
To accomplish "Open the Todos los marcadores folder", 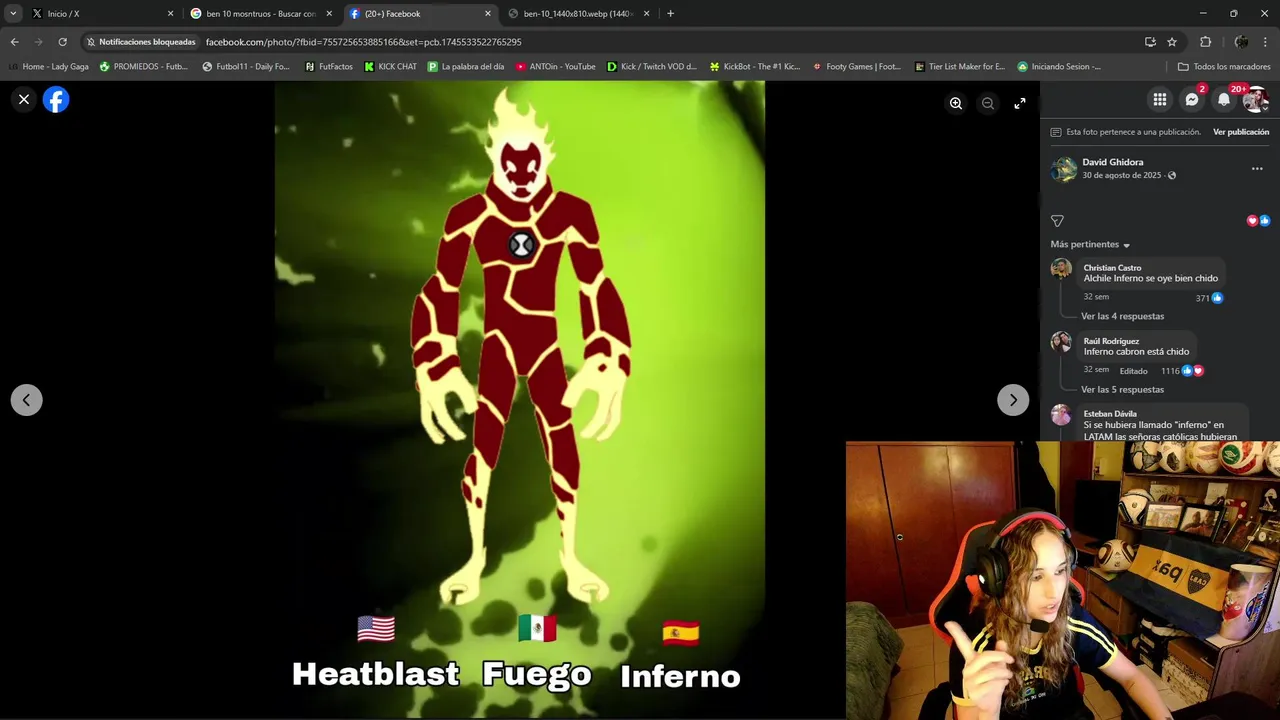I will 1224,67.
